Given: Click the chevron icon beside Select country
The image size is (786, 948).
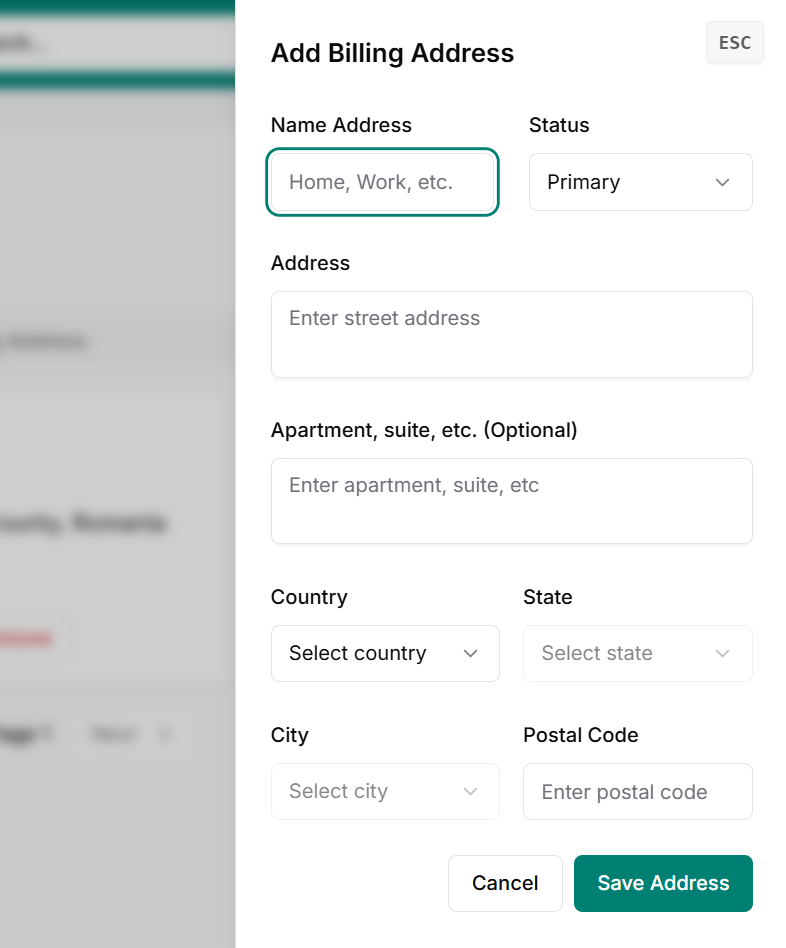Looking at the screenshot, I should [x=470, y=653].
